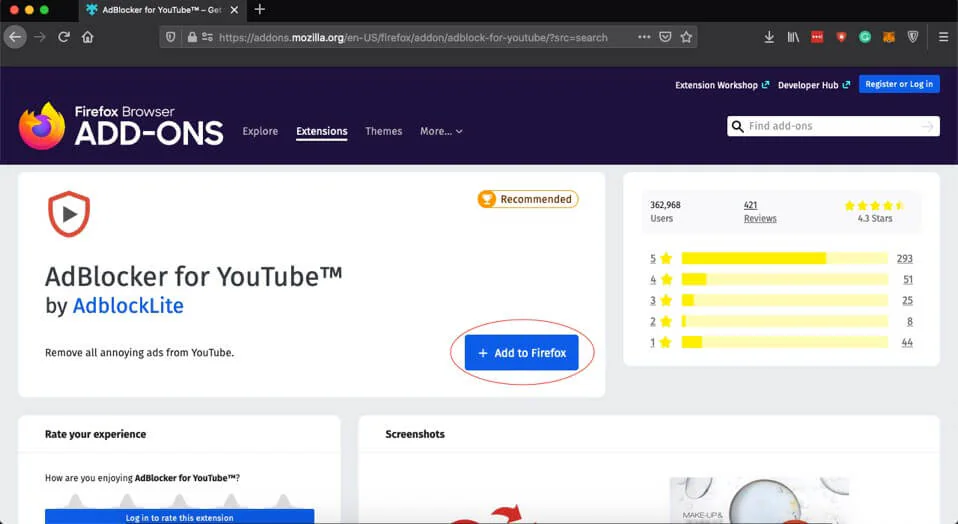The image size is (958, 524).
Task: Open the Firefox hamburger menu
Action: point(943,37)
